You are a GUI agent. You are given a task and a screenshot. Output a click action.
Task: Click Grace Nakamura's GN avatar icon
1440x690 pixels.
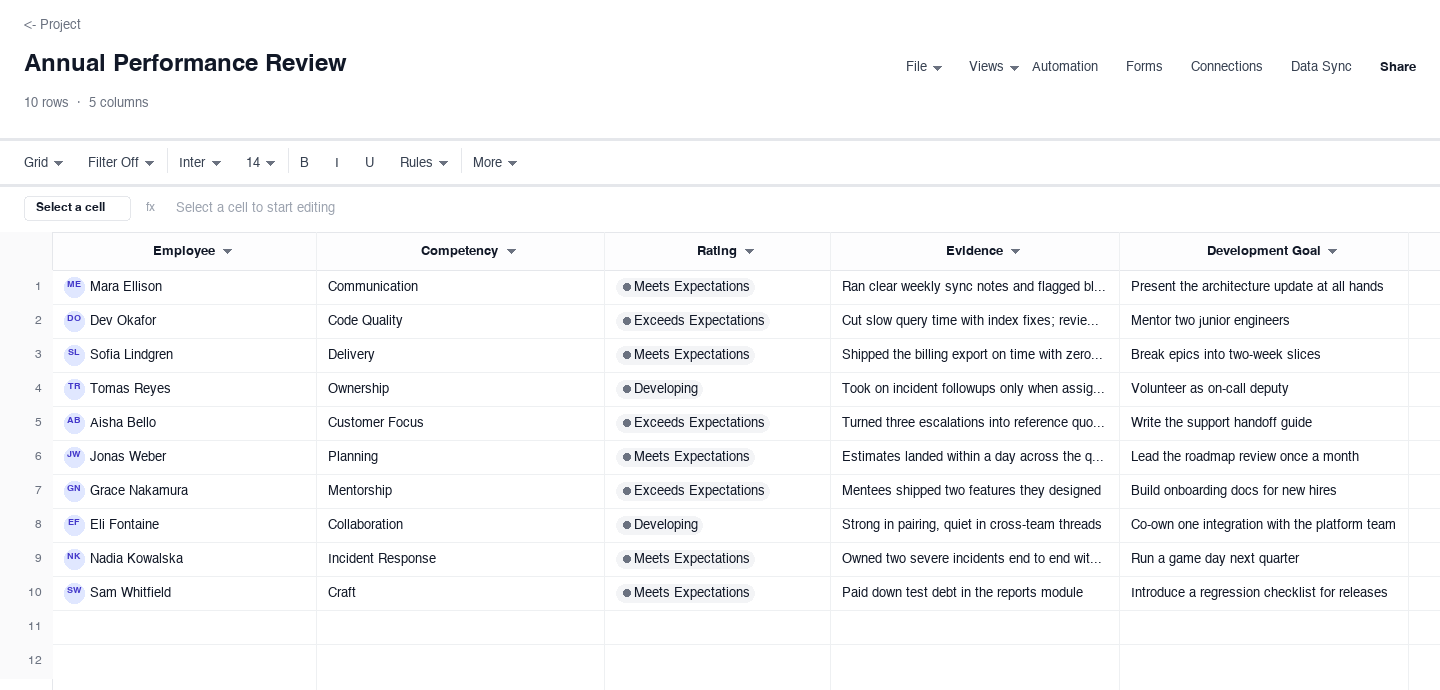coord(74,491)
